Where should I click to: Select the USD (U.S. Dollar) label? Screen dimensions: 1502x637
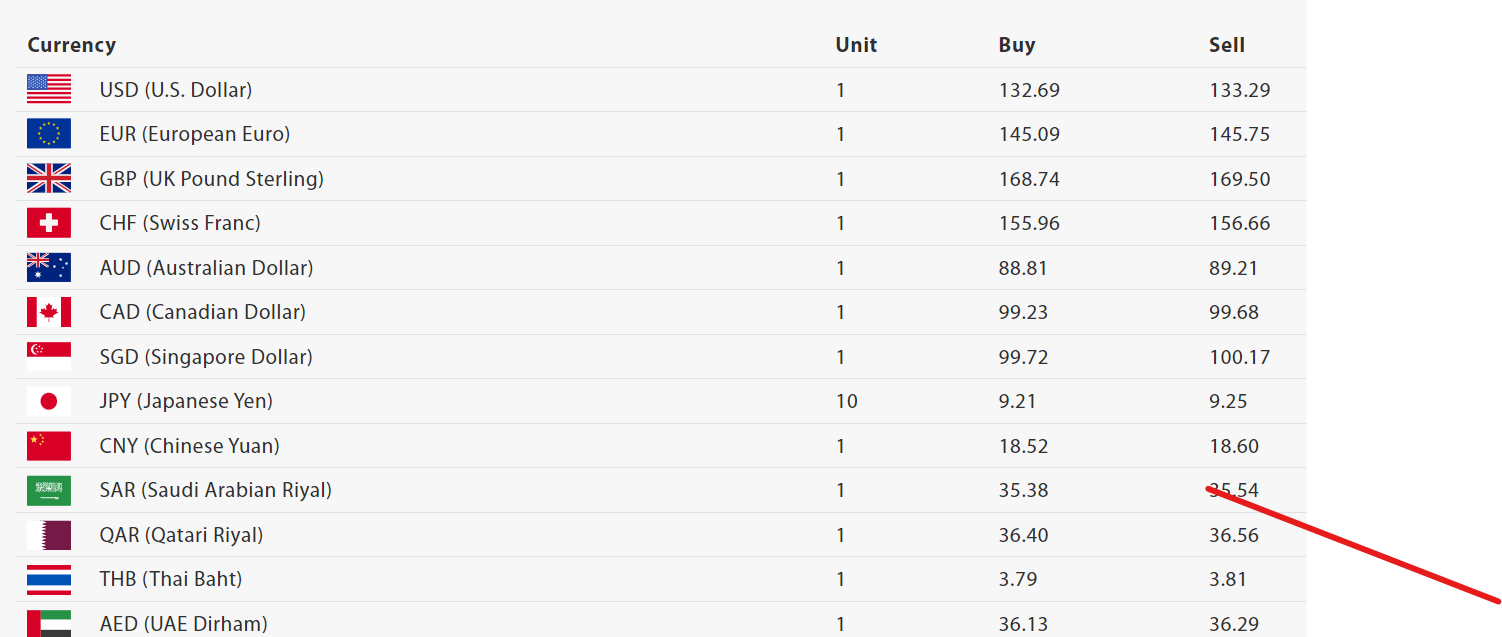[176, 90]
